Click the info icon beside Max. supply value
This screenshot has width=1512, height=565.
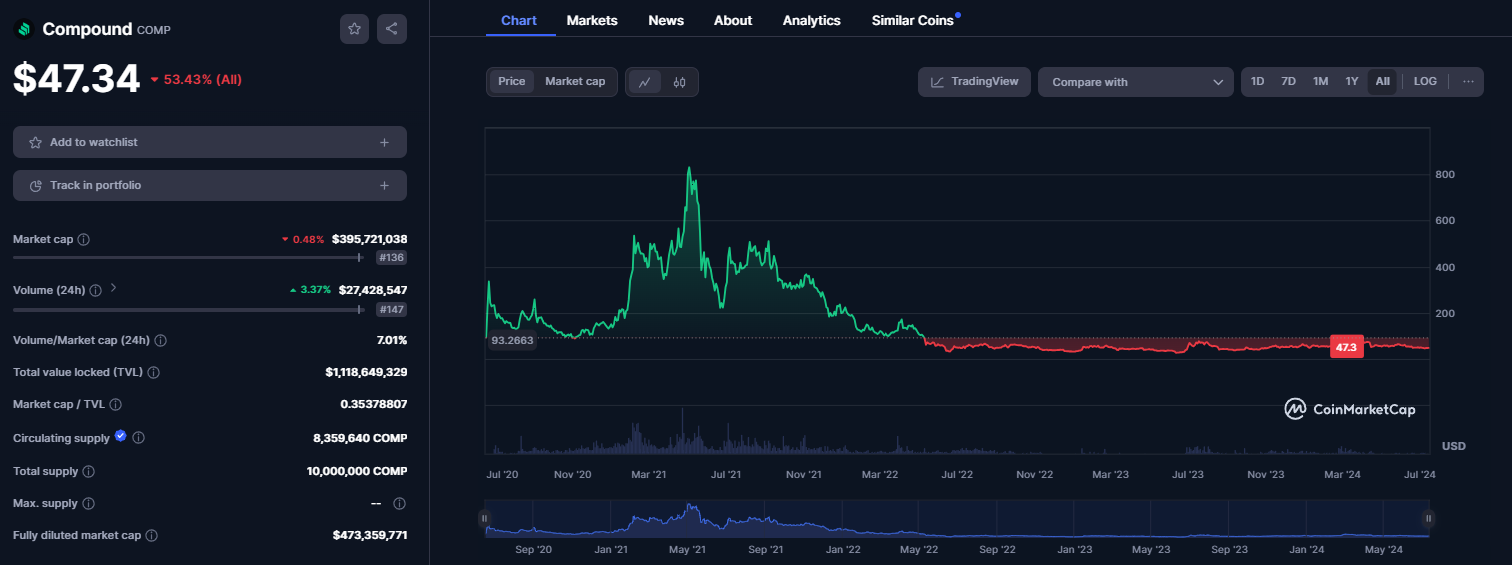pos(399,503)
